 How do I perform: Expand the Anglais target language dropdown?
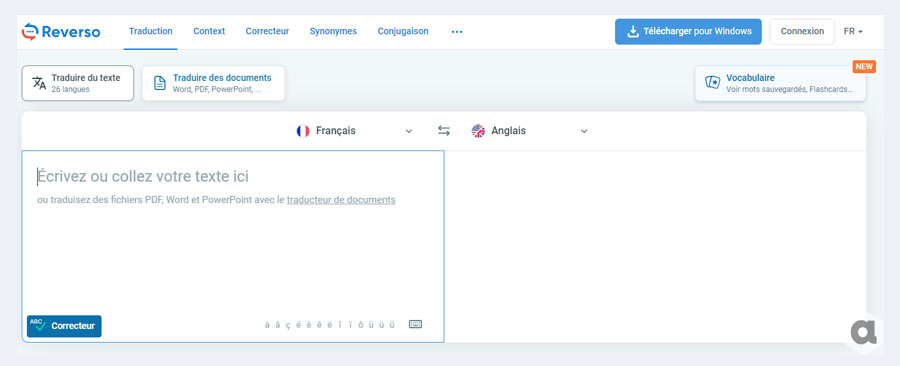530,131
